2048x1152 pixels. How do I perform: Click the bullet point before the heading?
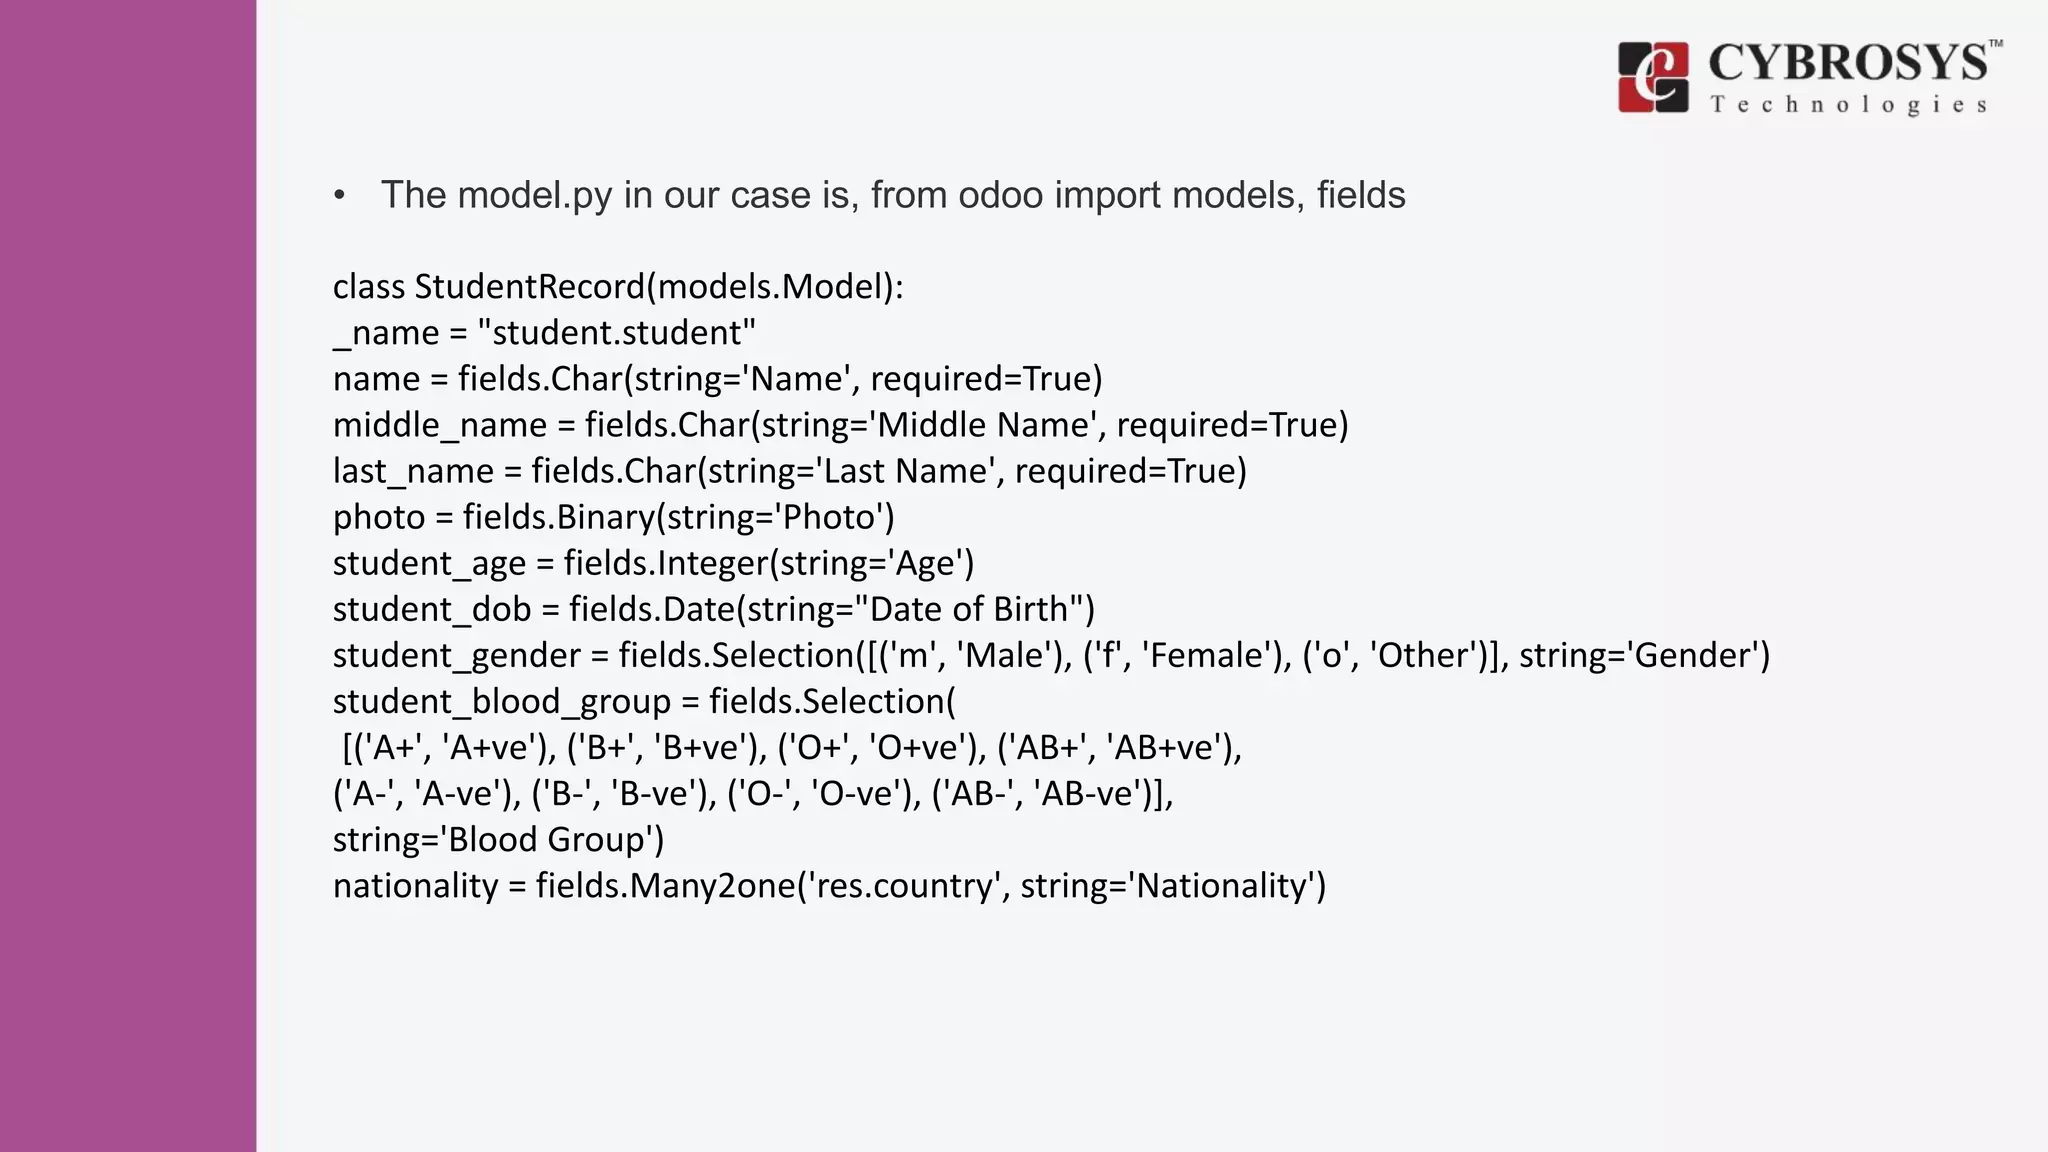(340, 196)
